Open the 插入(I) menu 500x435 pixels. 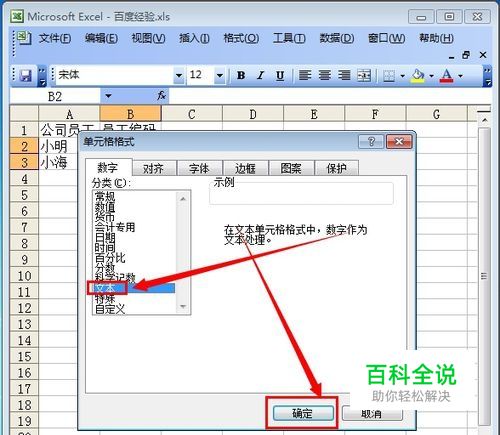pos(194,38)
